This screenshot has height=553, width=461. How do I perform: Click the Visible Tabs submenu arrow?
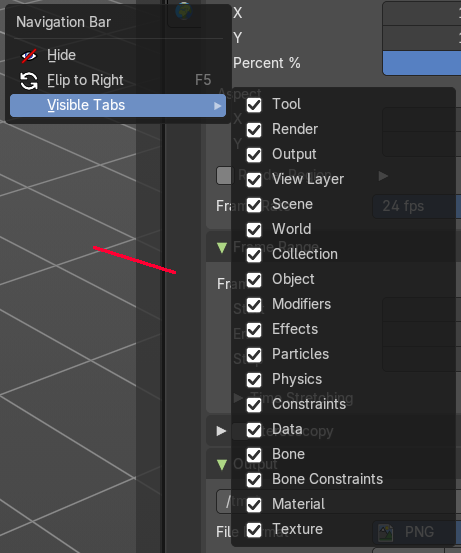coord(218,106)
